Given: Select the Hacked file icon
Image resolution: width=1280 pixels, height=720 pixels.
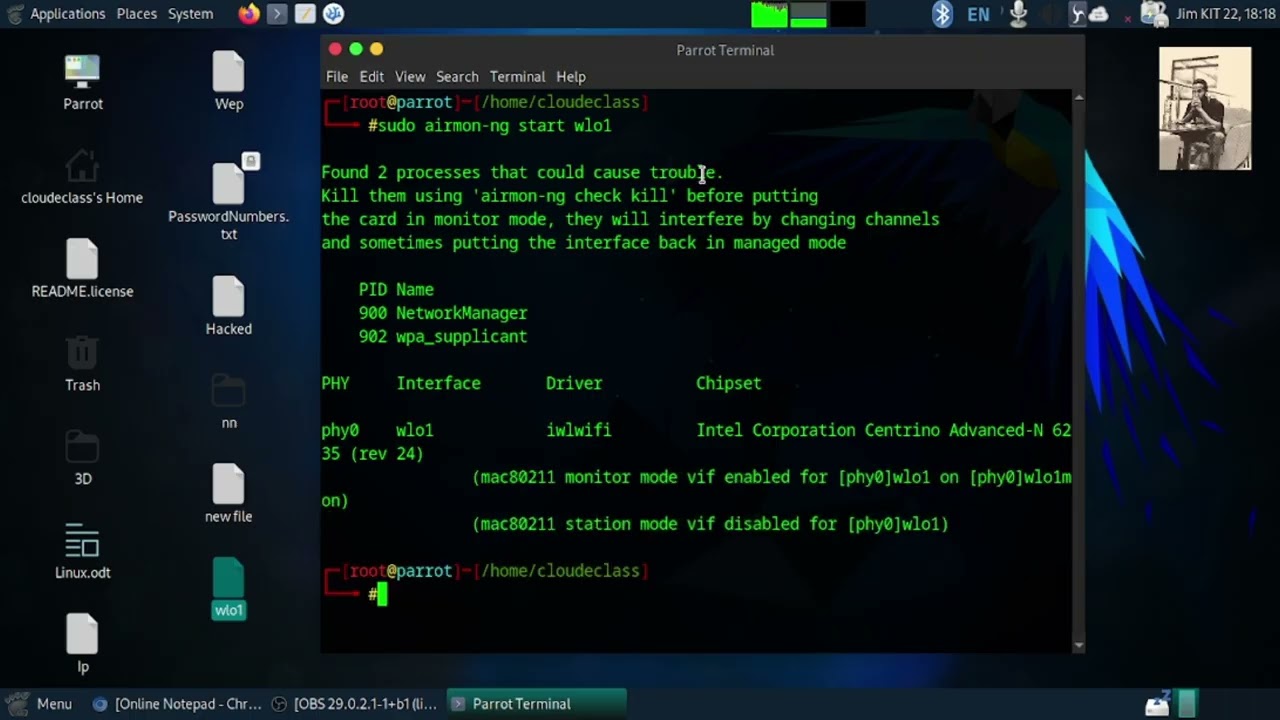Looking at the screenshot, I should tap(228, 306).
